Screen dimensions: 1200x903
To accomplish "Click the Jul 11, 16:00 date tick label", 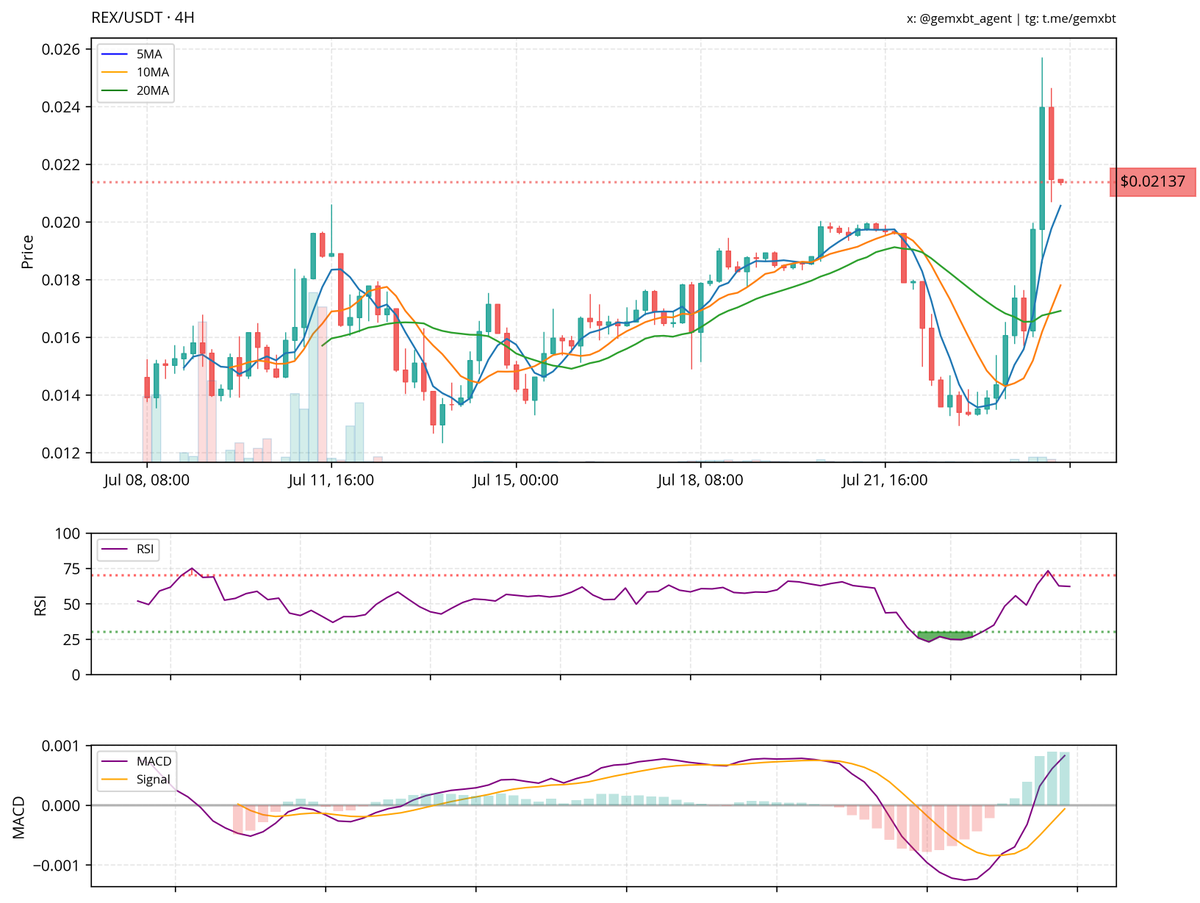I will pos(330,480).
